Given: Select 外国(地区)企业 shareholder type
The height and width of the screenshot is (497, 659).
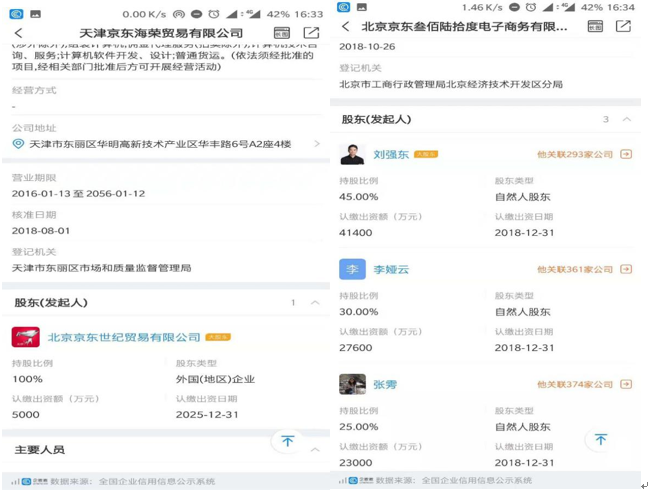Looking at the screenshot, I should point(215,379).
